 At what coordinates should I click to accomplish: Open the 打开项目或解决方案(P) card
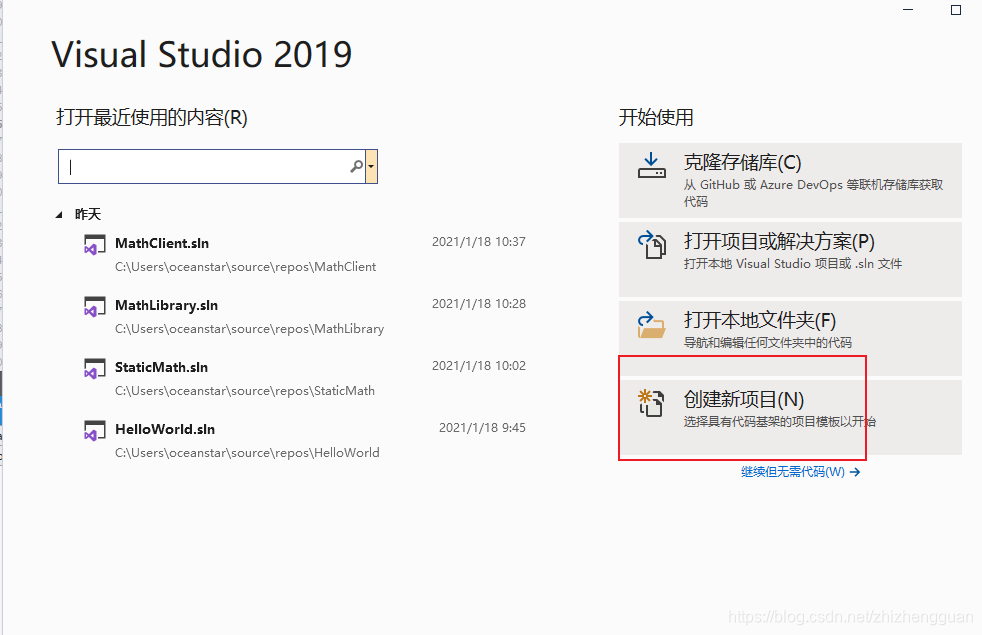(x=790, y=259)
